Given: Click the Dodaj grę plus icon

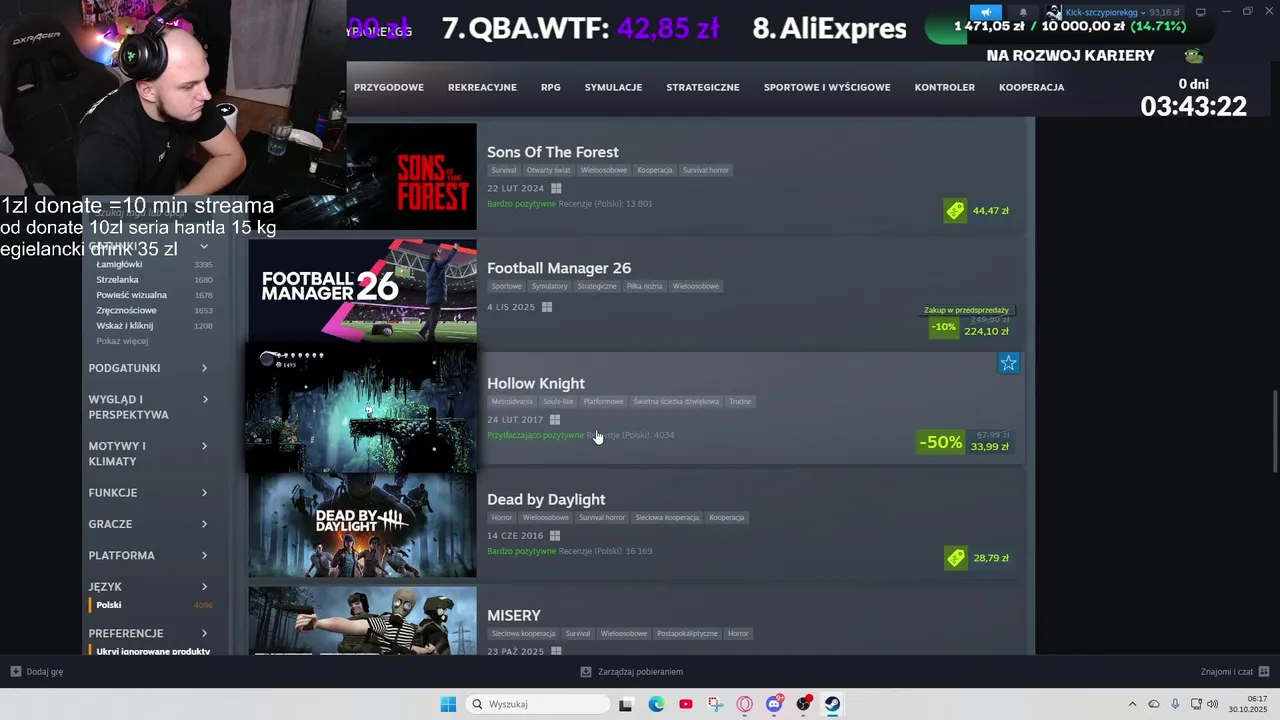Looking at the screenshot, I should point(15,672).
